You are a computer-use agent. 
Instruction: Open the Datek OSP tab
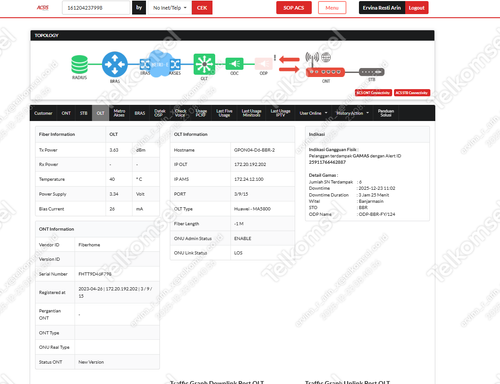pos(160,113)
